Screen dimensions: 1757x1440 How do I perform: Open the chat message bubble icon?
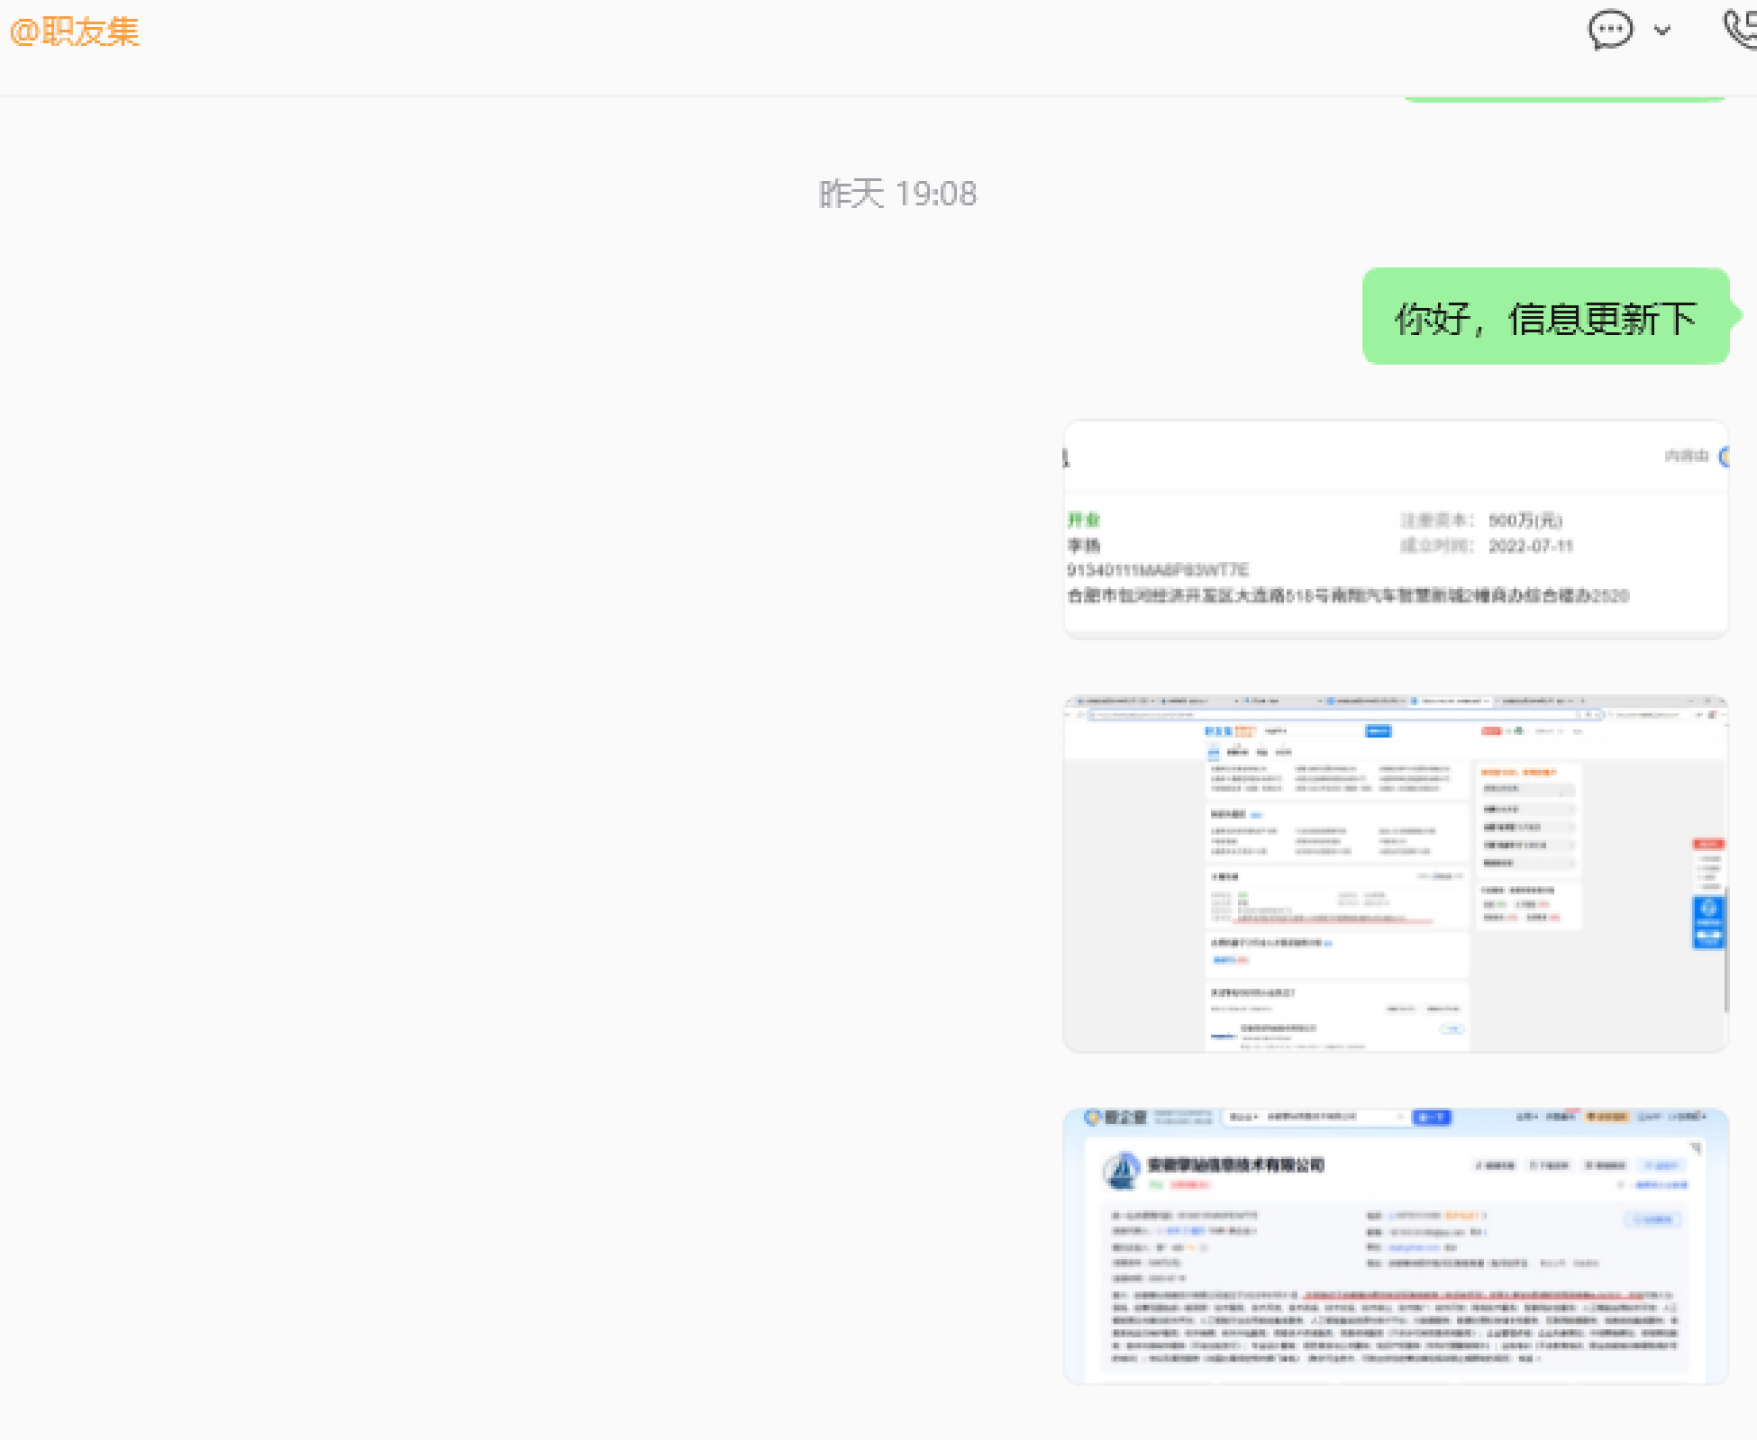(x=1610, y=30)
